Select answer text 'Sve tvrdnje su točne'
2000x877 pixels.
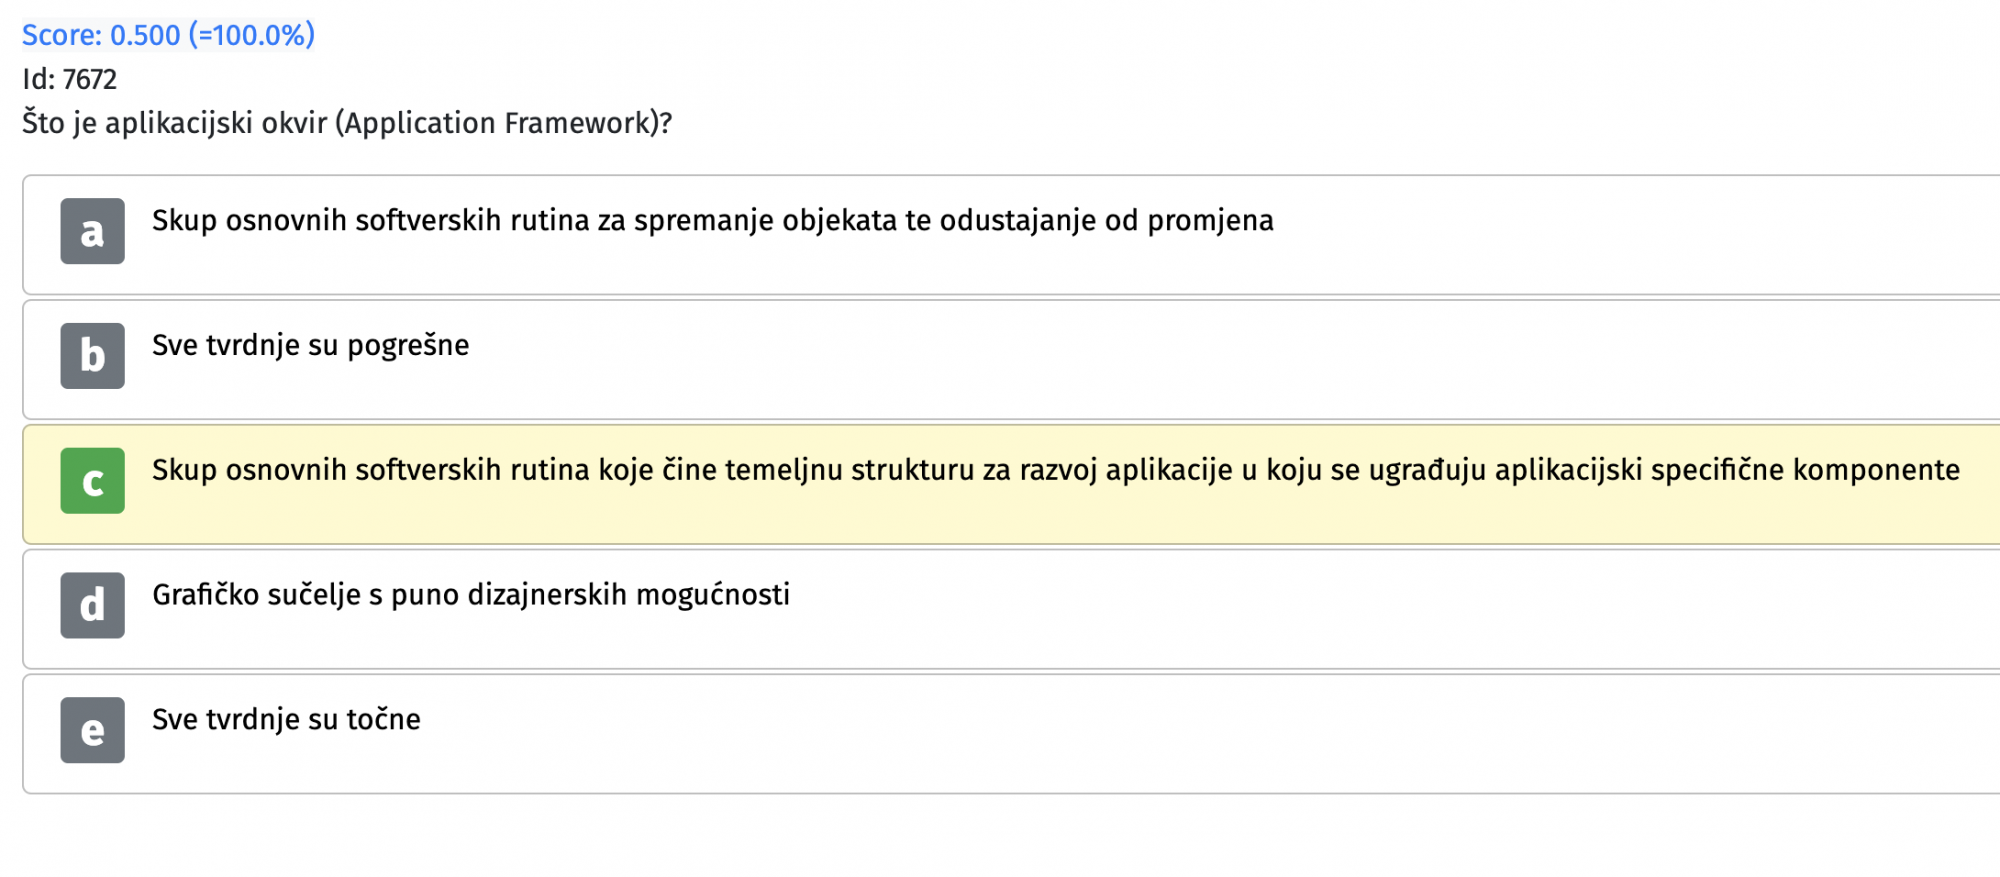coord(286,719)
